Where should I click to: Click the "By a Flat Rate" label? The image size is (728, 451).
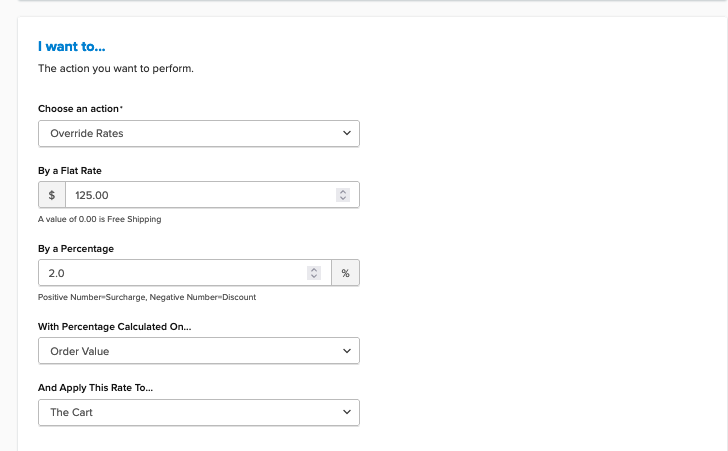click(70, 170)
